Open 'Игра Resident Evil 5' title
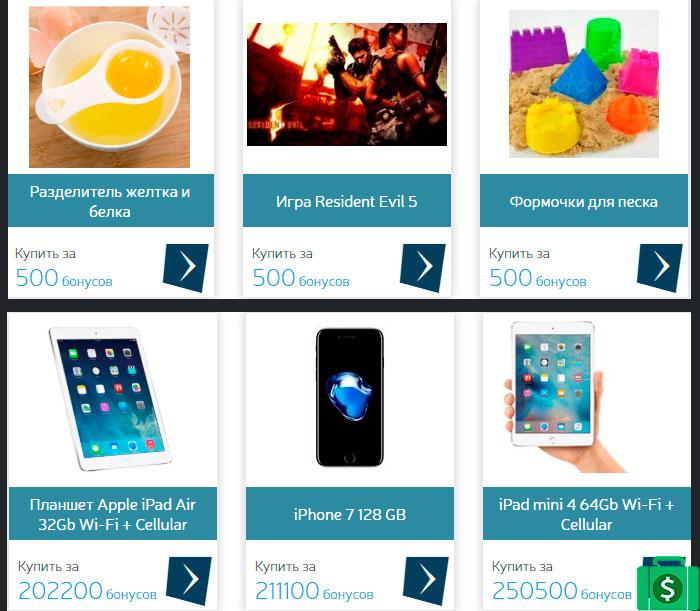Image resolution: width=700 pixels, height=611 pixels. coord(347,201)
